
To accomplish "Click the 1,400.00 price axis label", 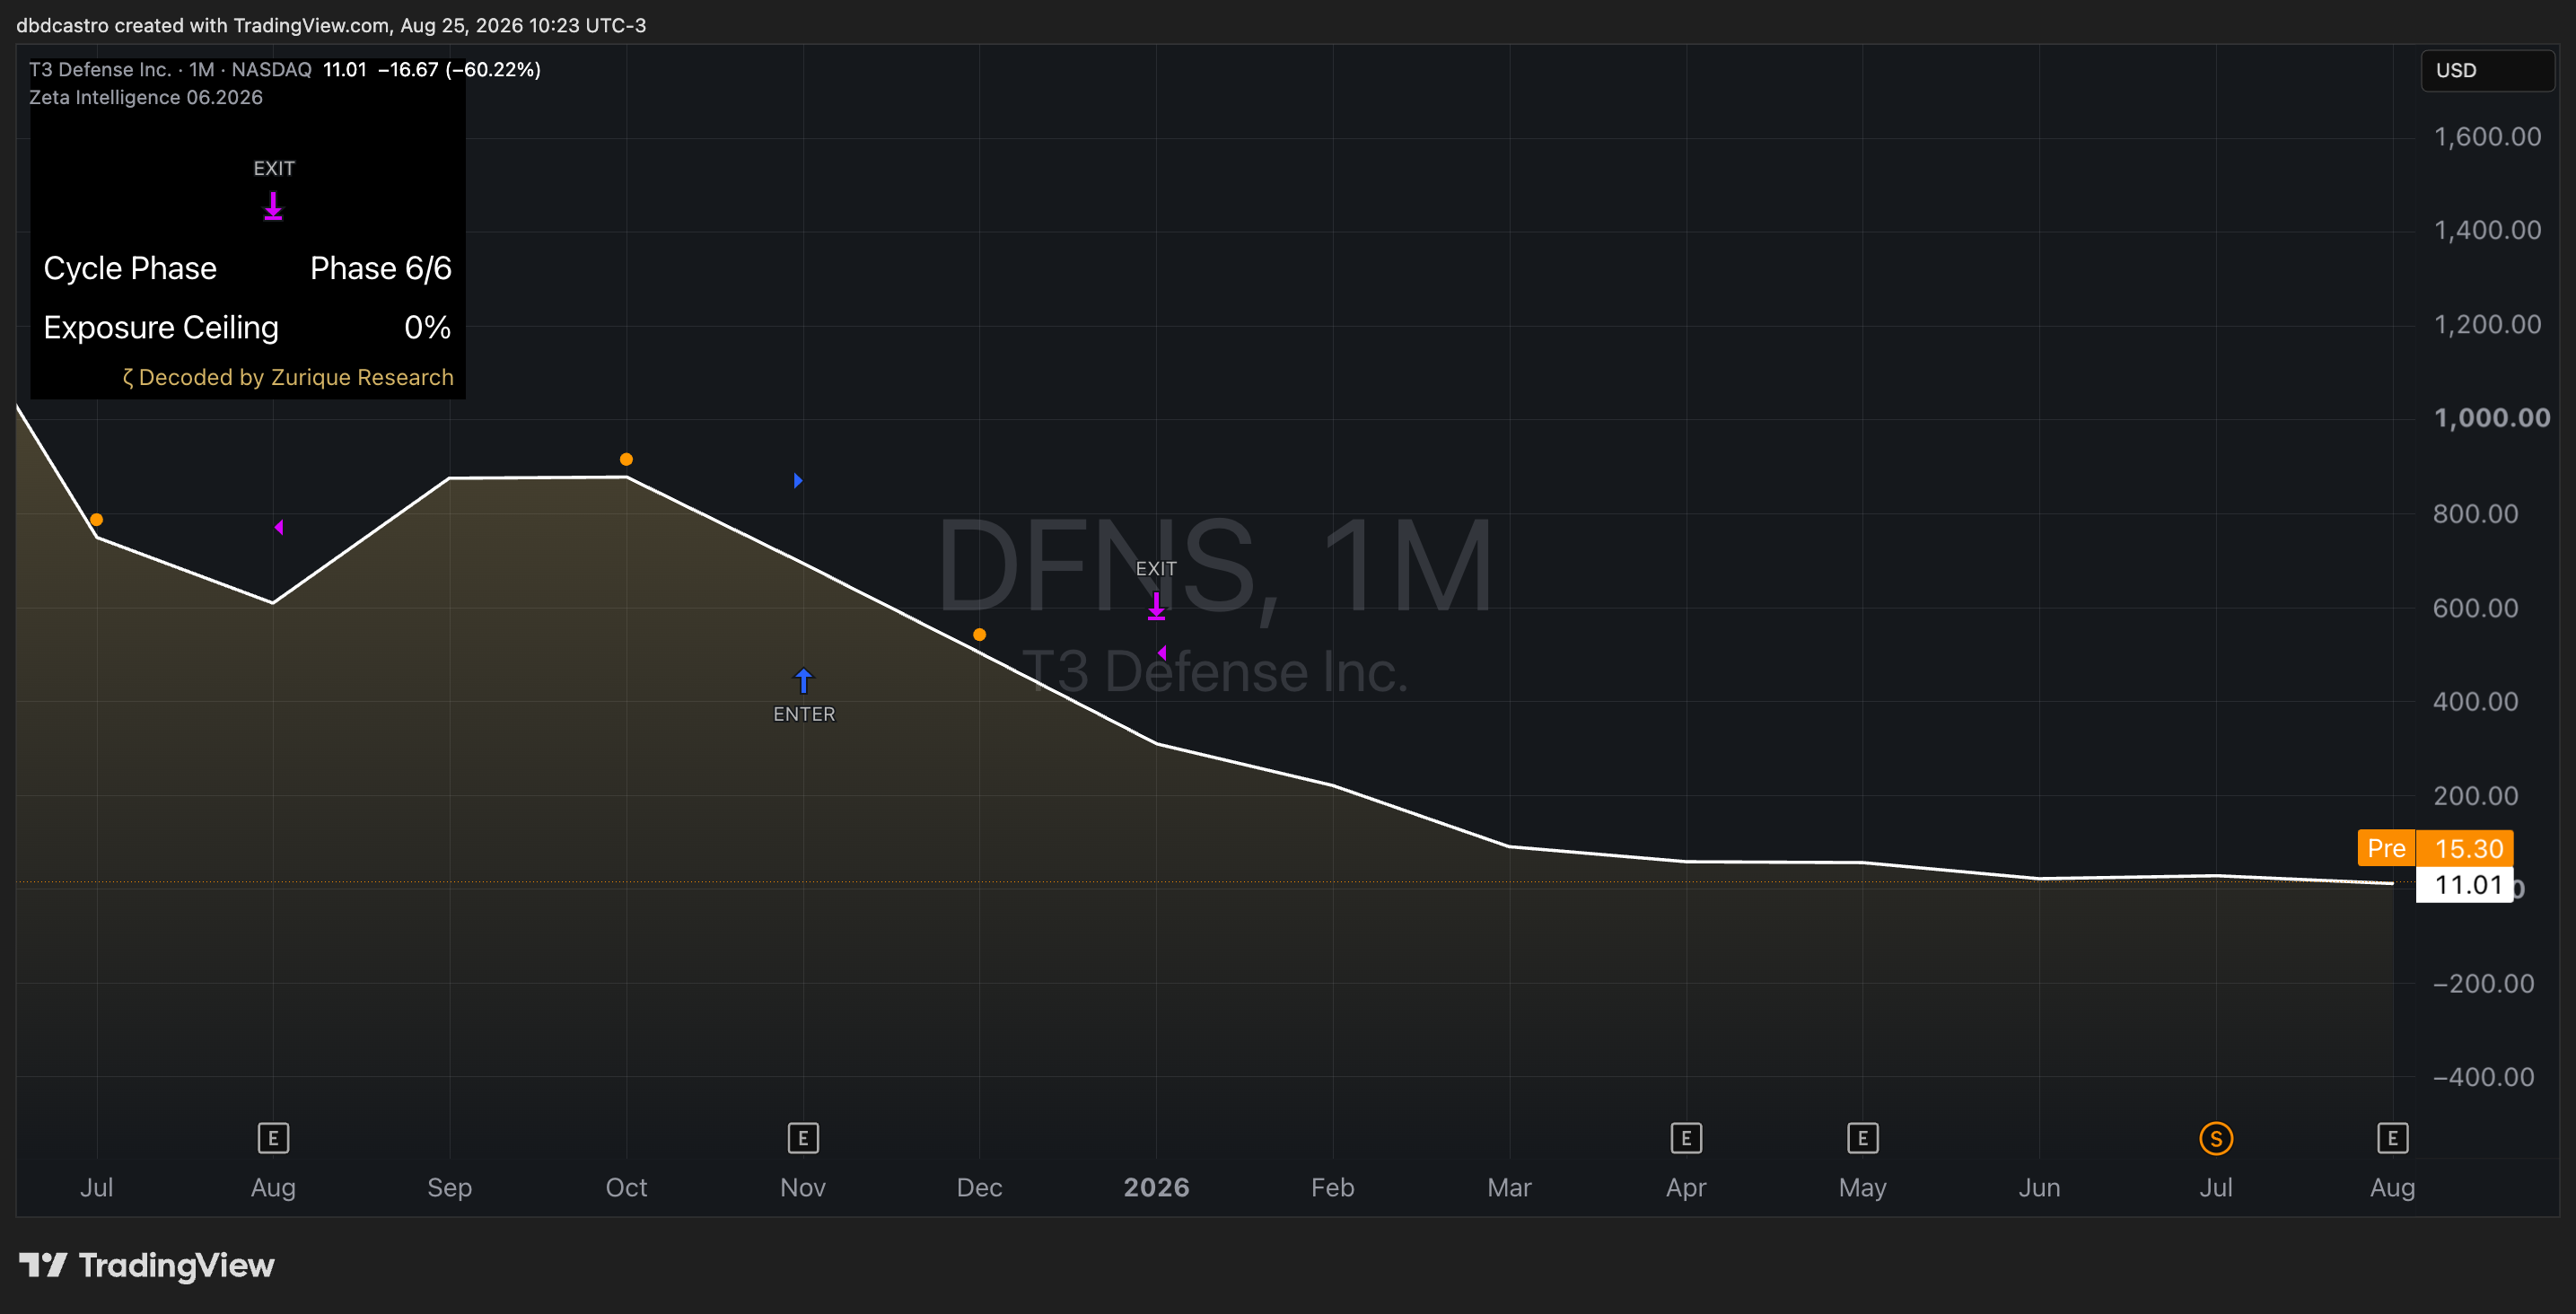I will 2487,231.
